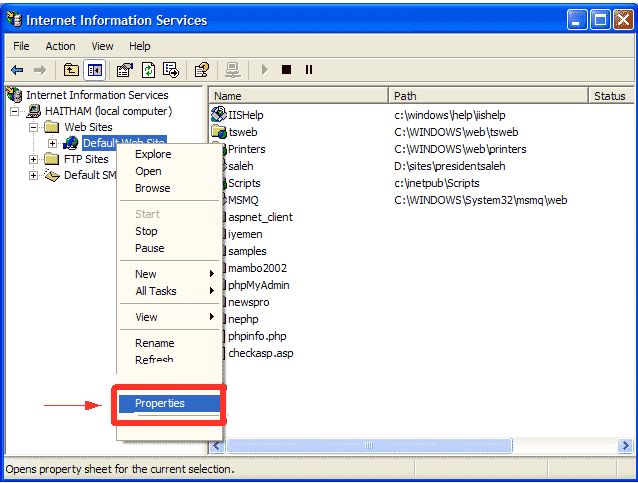This screenshot has height=483, width=638.
Task: Click the Web Sites folder icon
Action: pos(52,127)
